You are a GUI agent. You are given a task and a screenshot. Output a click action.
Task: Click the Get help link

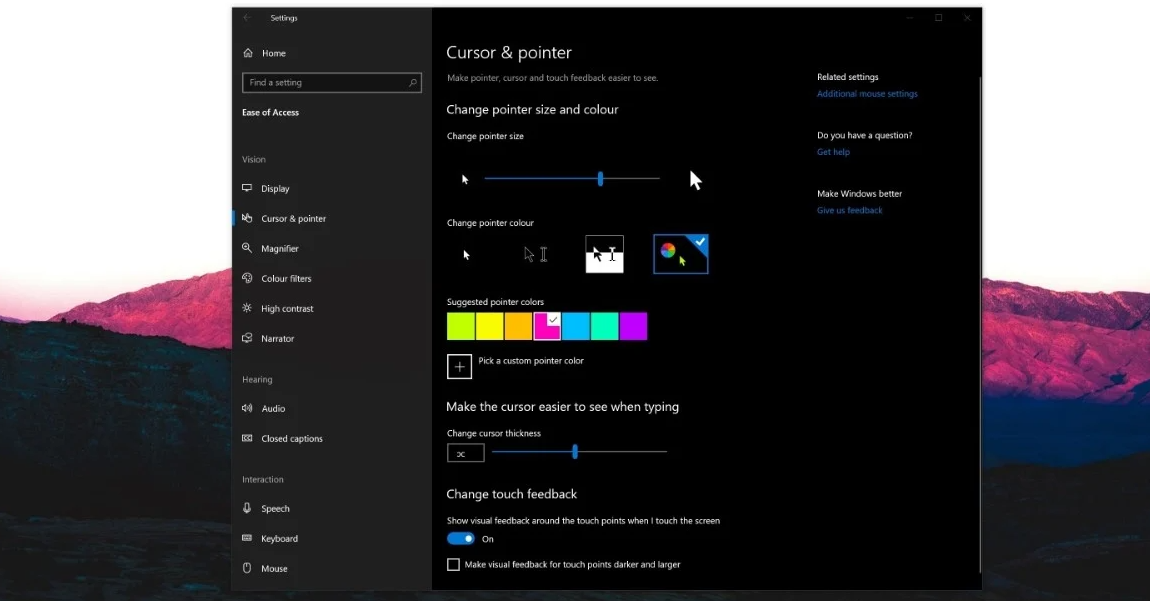click(x=833, y=152)
